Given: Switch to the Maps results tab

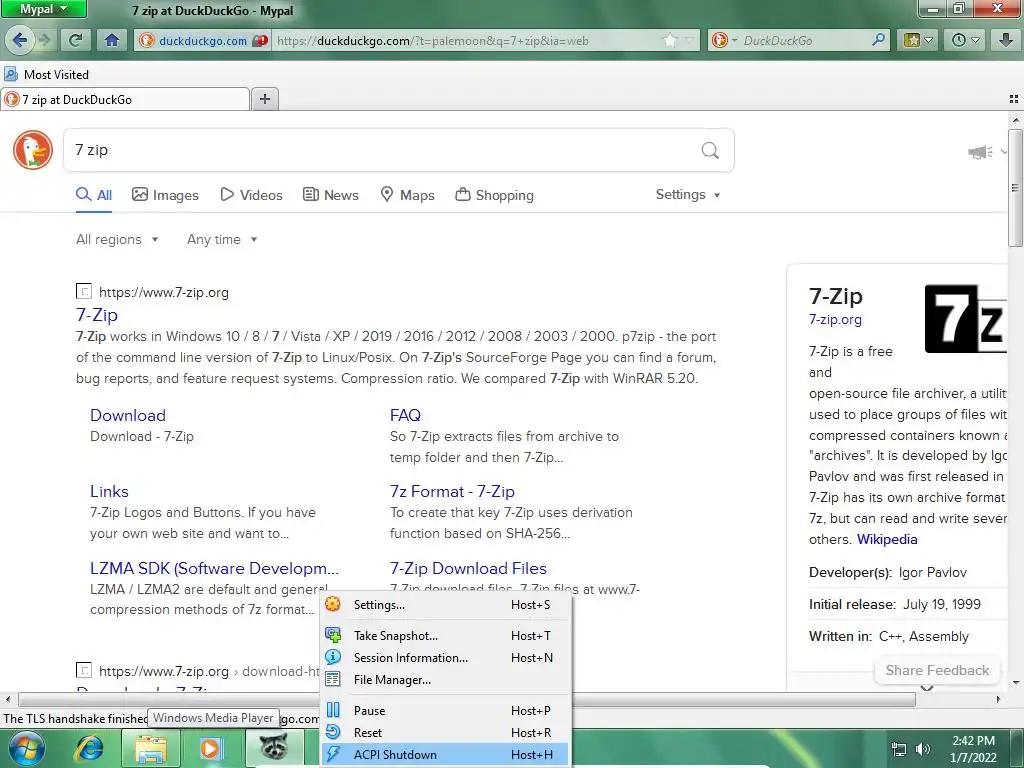Looking at the screenshot, I should click(x=408, y=195).
